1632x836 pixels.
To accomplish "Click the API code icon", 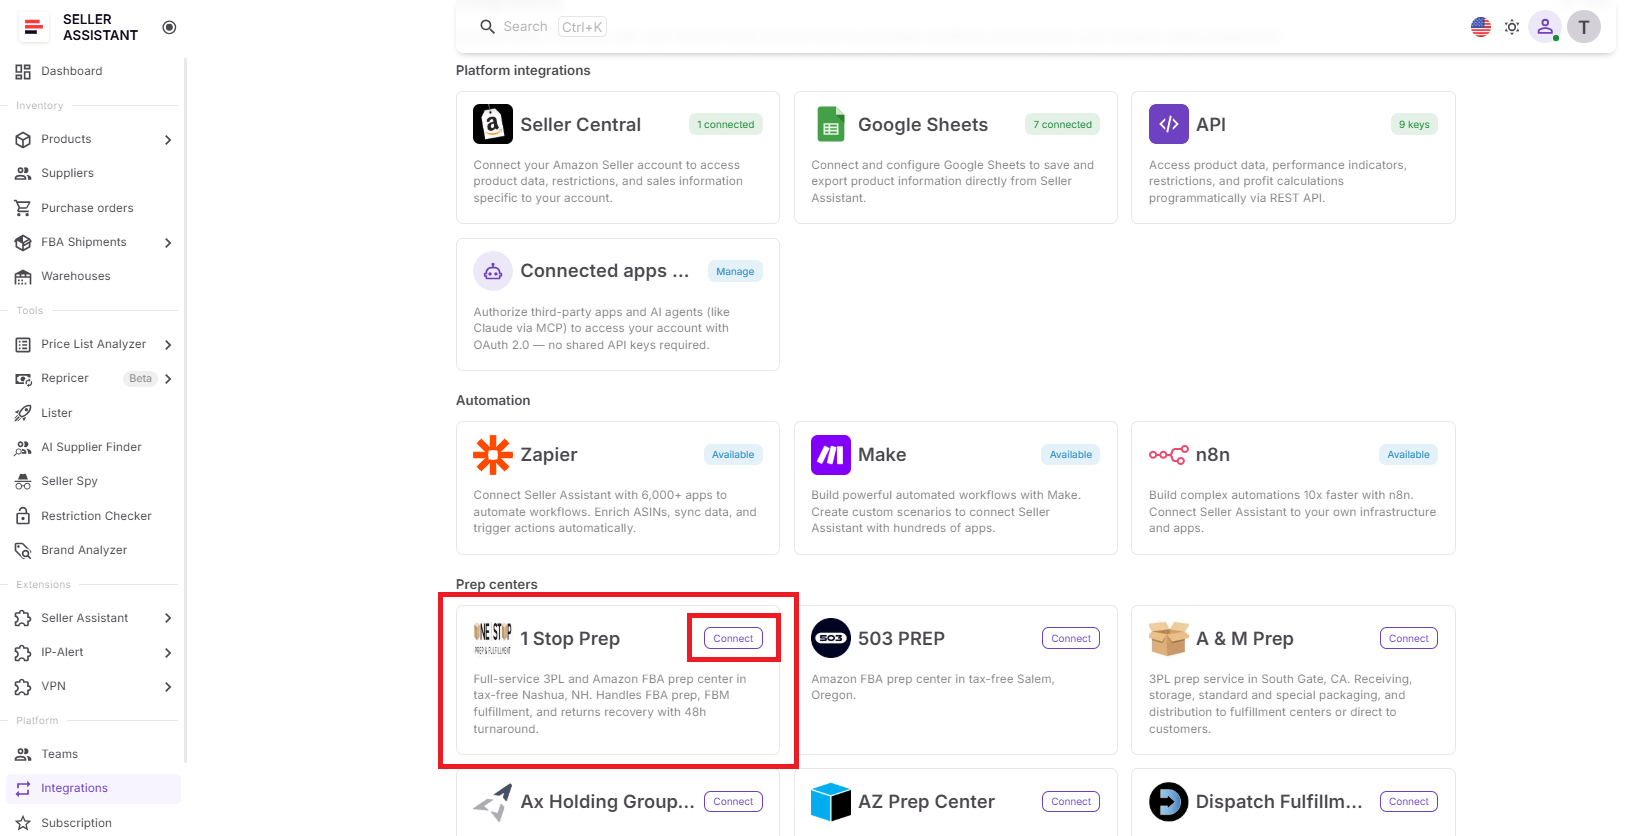I will [x=1169, y=124].
